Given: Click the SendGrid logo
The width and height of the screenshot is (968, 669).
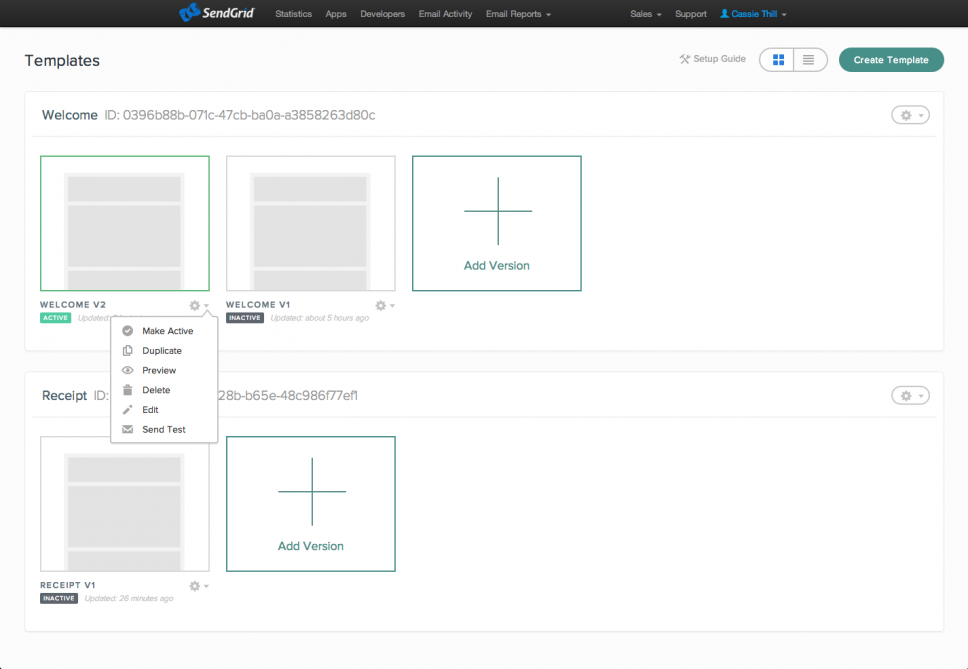Looking at the screenshot, I should pos(216,13).
